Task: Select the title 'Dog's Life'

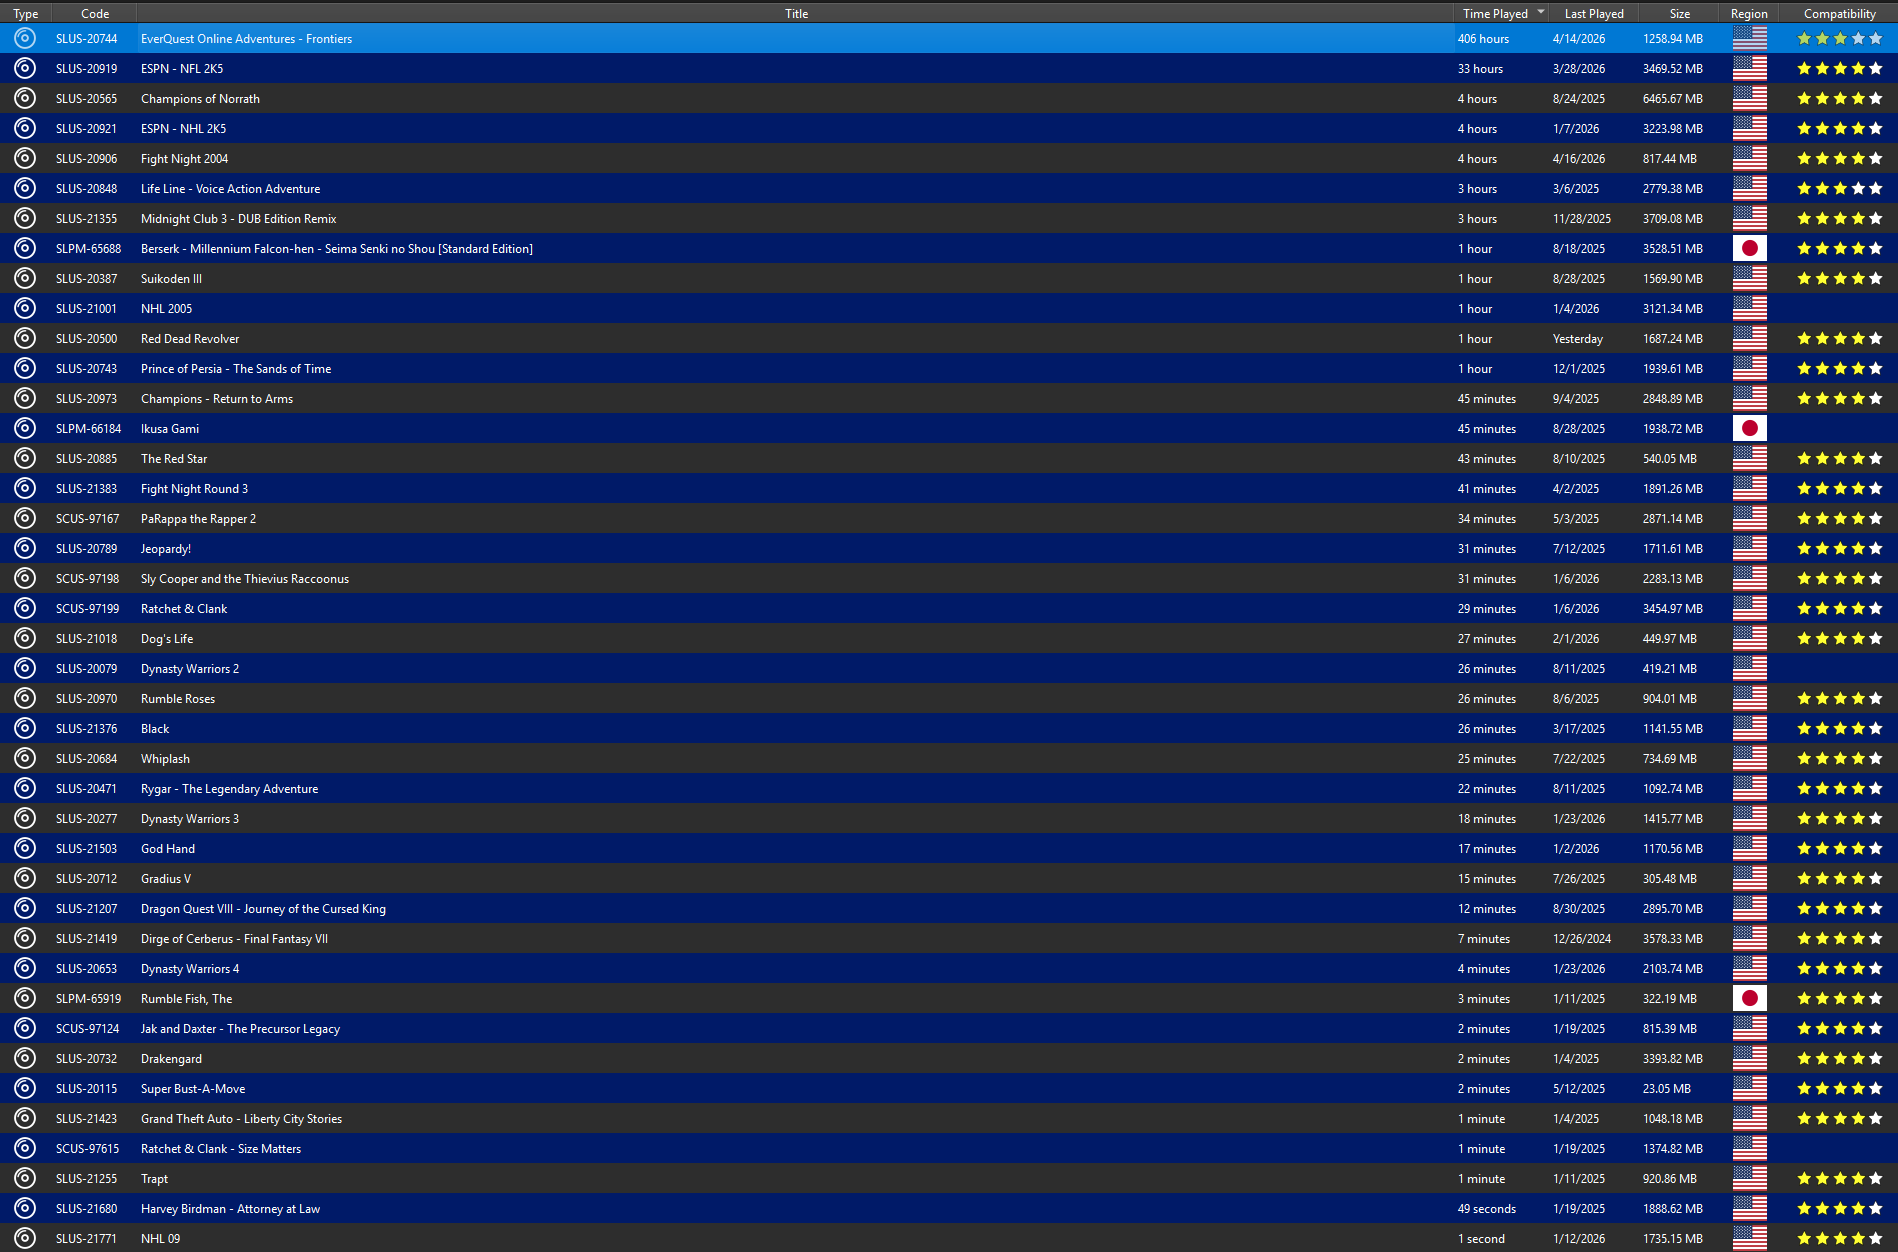Action: [167, 638]
